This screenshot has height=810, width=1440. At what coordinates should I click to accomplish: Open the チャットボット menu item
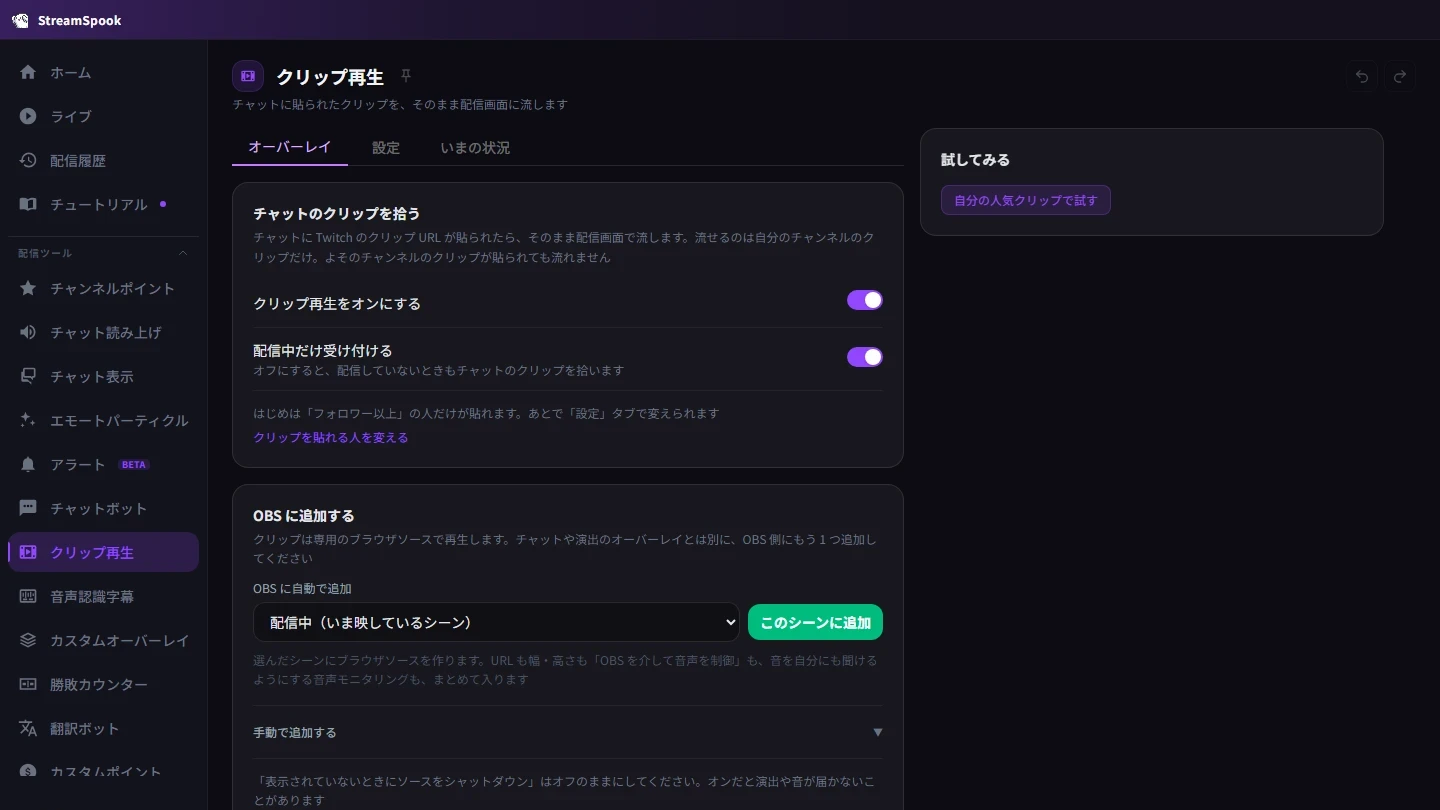[104, 508]
